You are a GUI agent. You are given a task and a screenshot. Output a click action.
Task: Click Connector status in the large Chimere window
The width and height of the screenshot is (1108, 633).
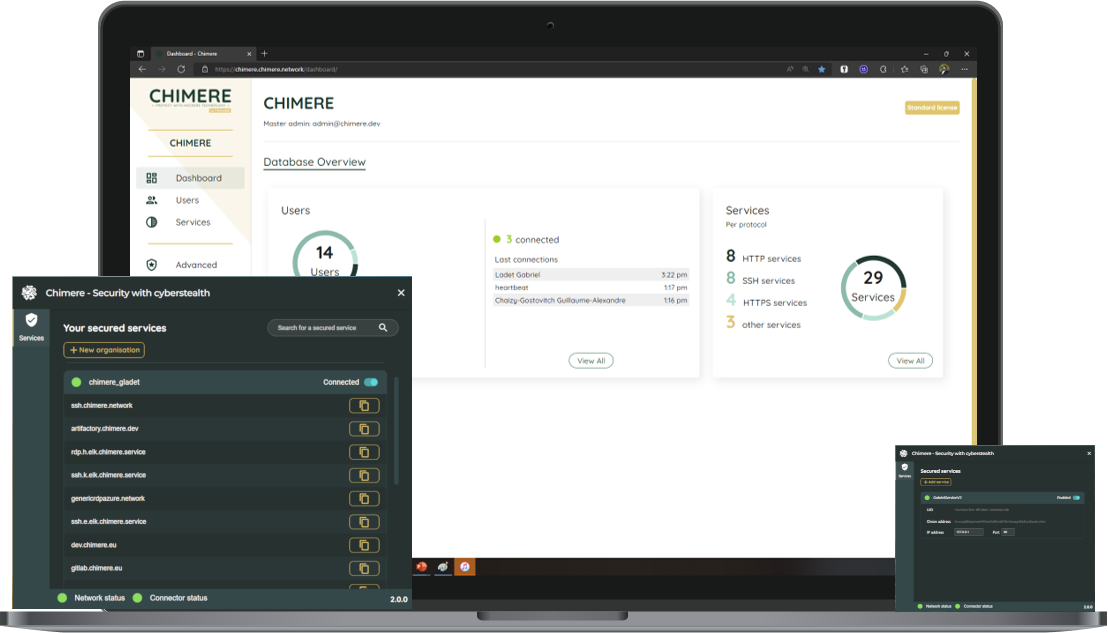coord(178,598)
